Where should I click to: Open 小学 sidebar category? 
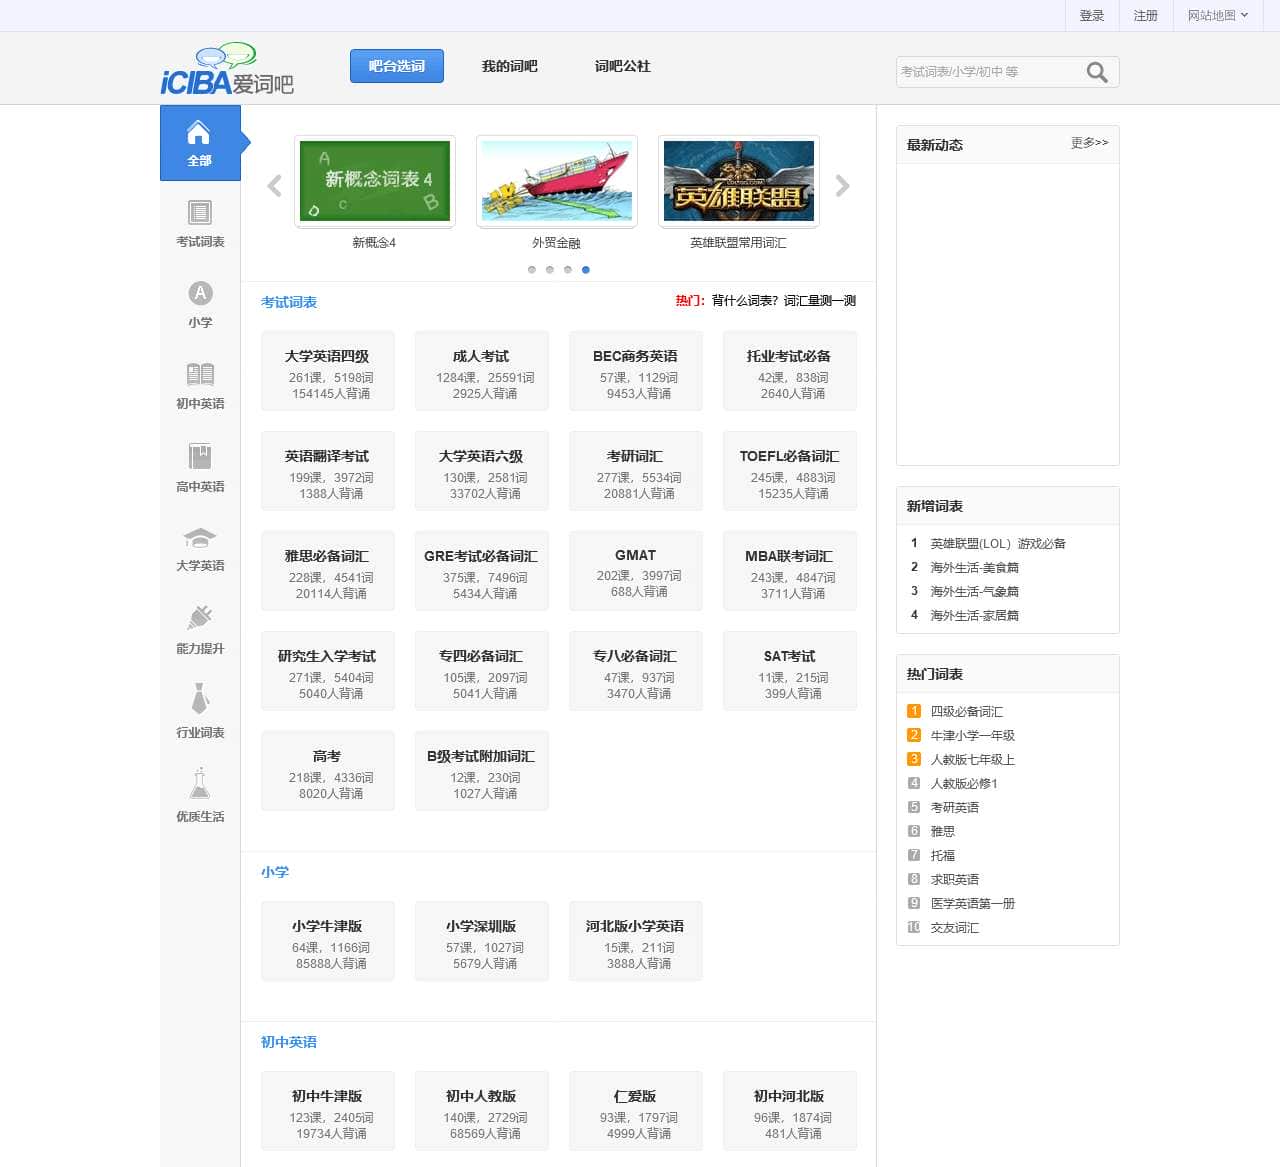pyautogui.click(x=200, y=304)
